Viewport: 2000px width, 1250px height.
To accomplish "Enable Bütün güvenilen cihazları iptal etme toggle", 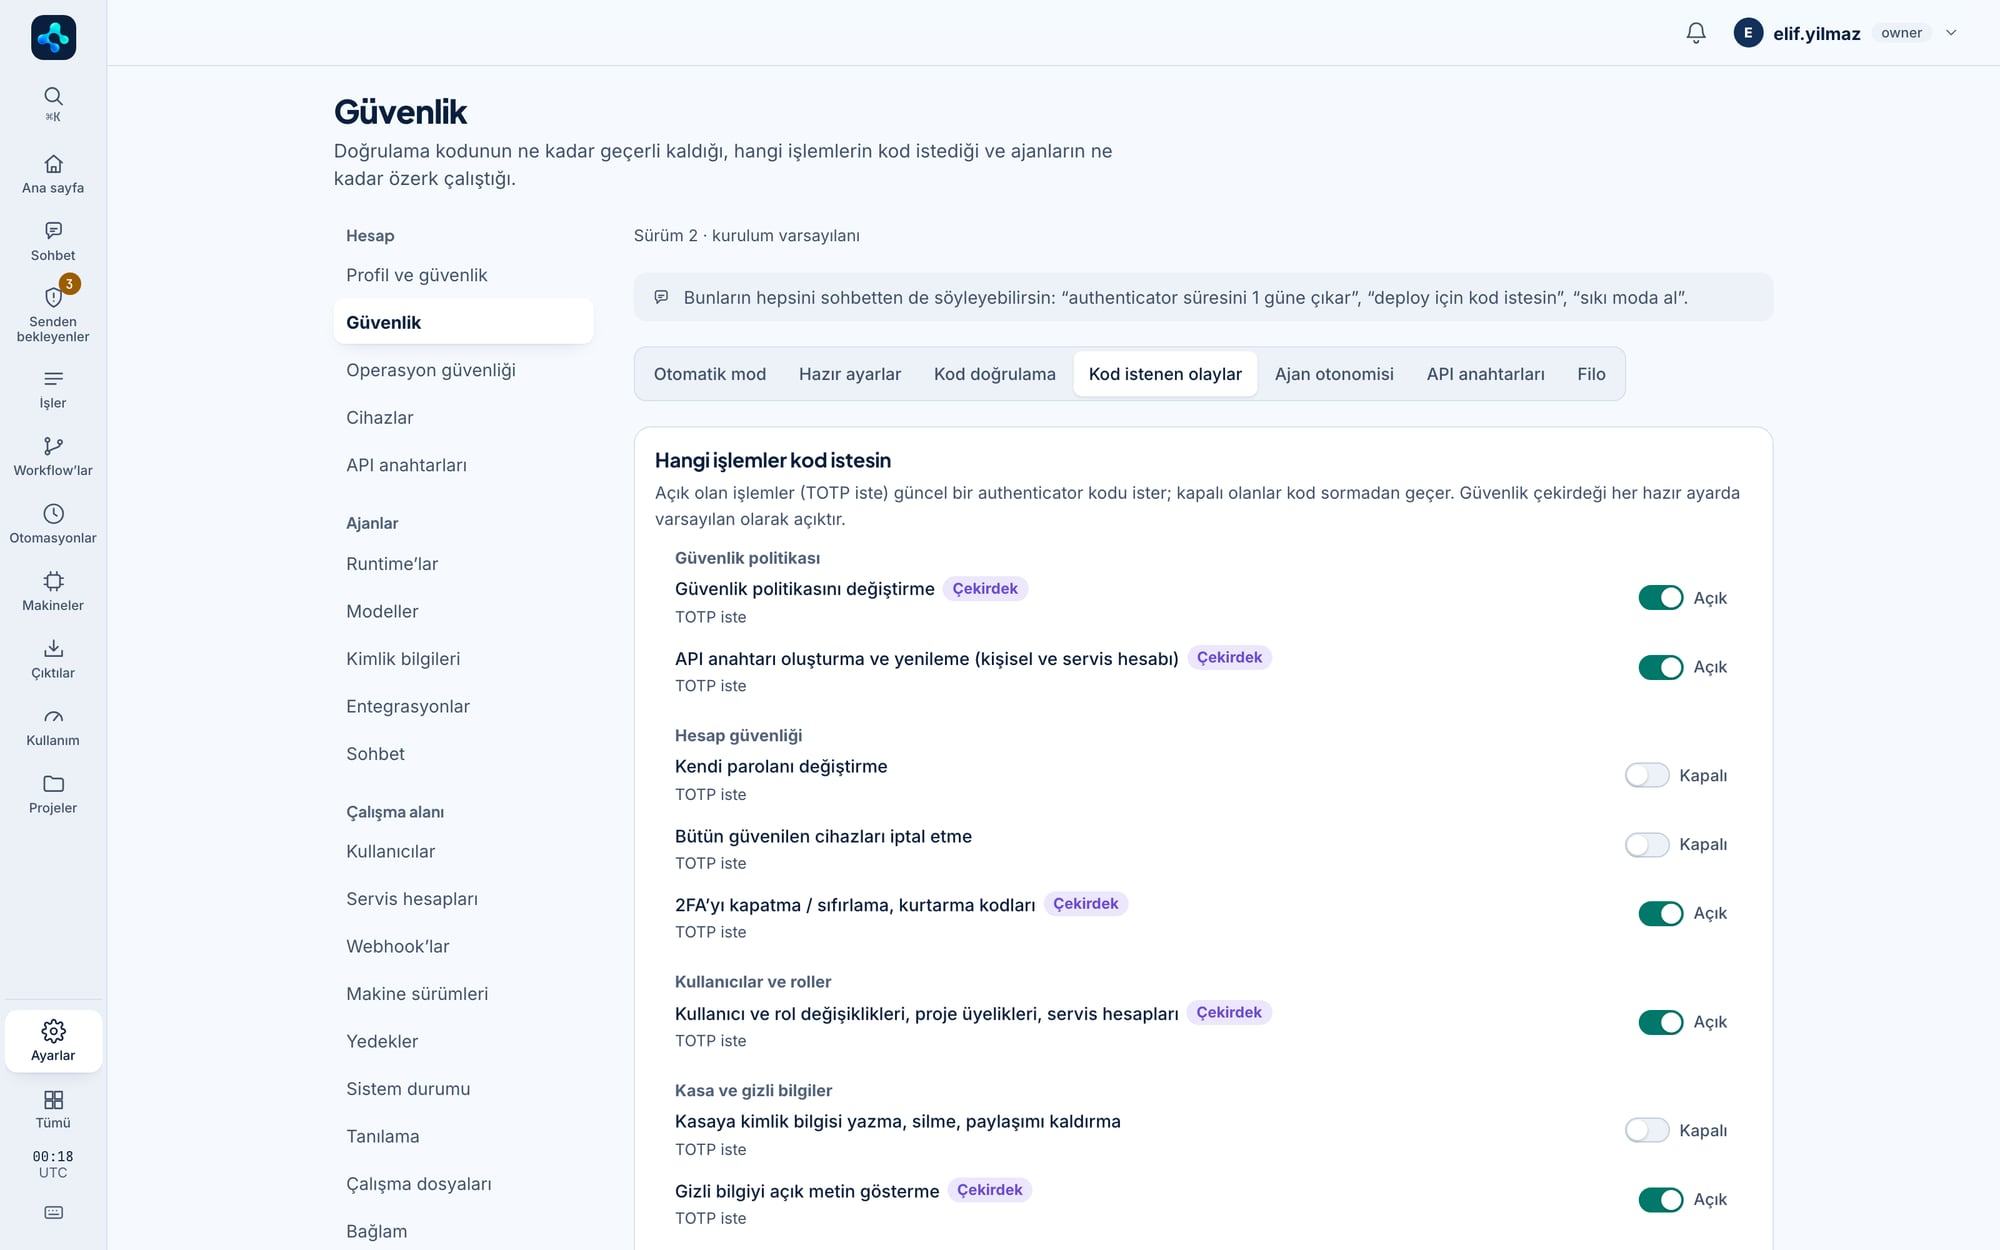I will click(1646, 845).
